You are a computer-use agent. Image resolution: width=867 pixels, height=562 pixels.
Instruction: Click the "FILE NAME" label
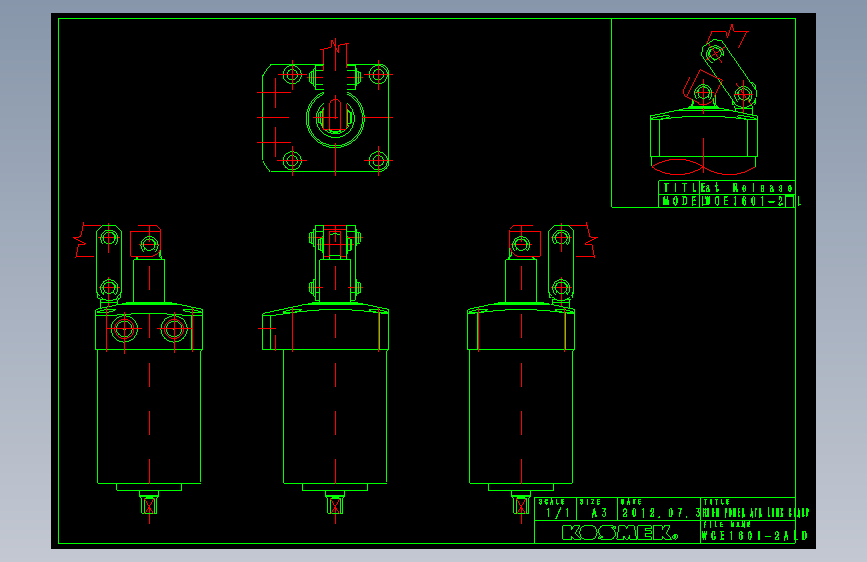click(727, 524)
